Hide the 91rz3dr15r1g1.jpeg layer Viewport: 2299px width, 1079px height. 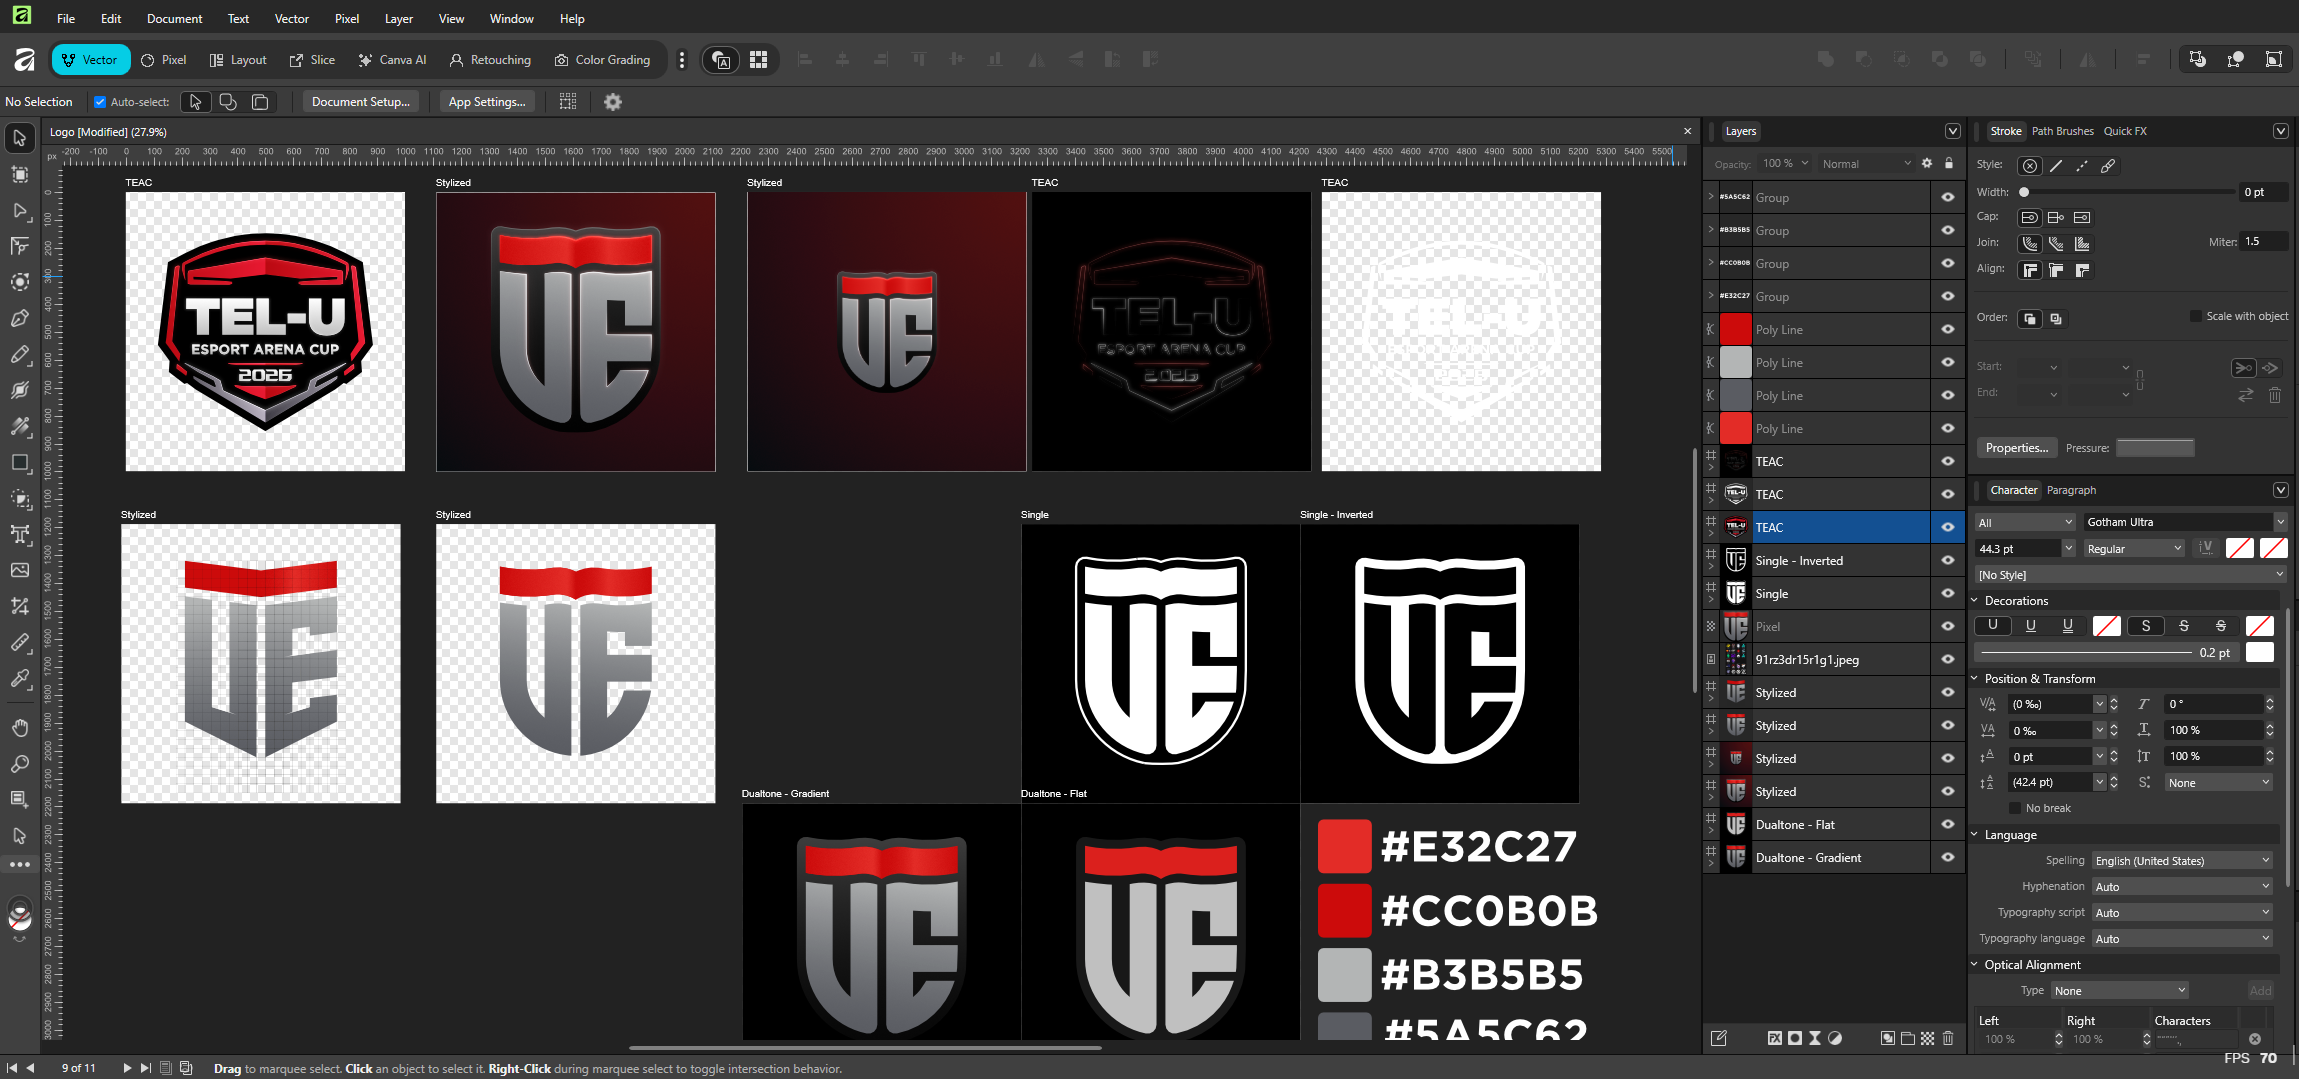[1948, 659]
